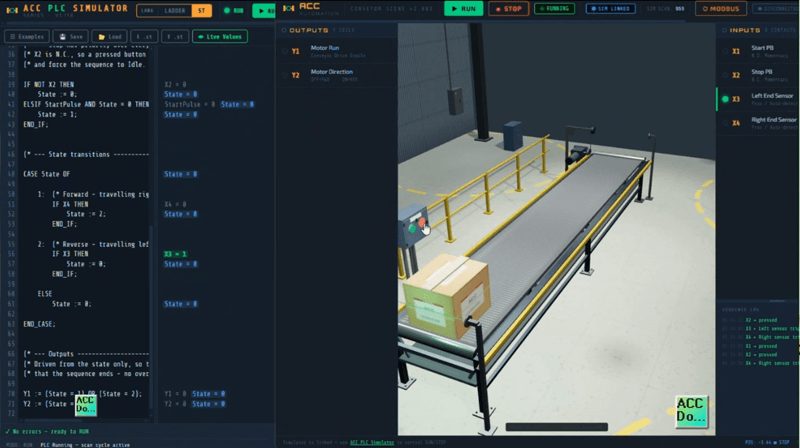The height and width of the screenshot is (448, 800).
Task: Toggle the Live Values button
Action: (220, 37)
